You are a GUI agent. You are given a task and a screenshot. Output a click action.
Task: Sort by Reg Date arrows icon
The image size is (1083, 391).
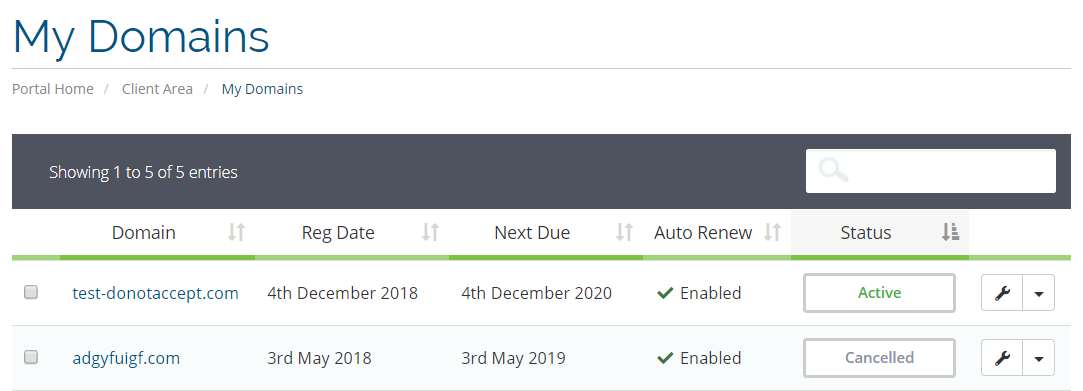coord(430,232)
